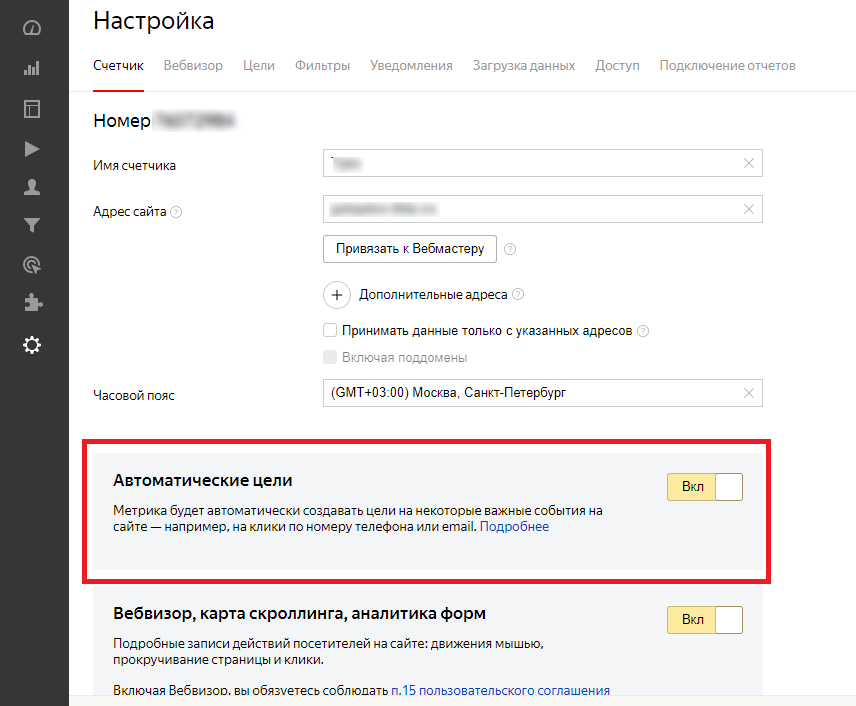Screen dimensions: 856x706
Task: Click the funnel icon in left sidebar
Action: tap(32, 225)
